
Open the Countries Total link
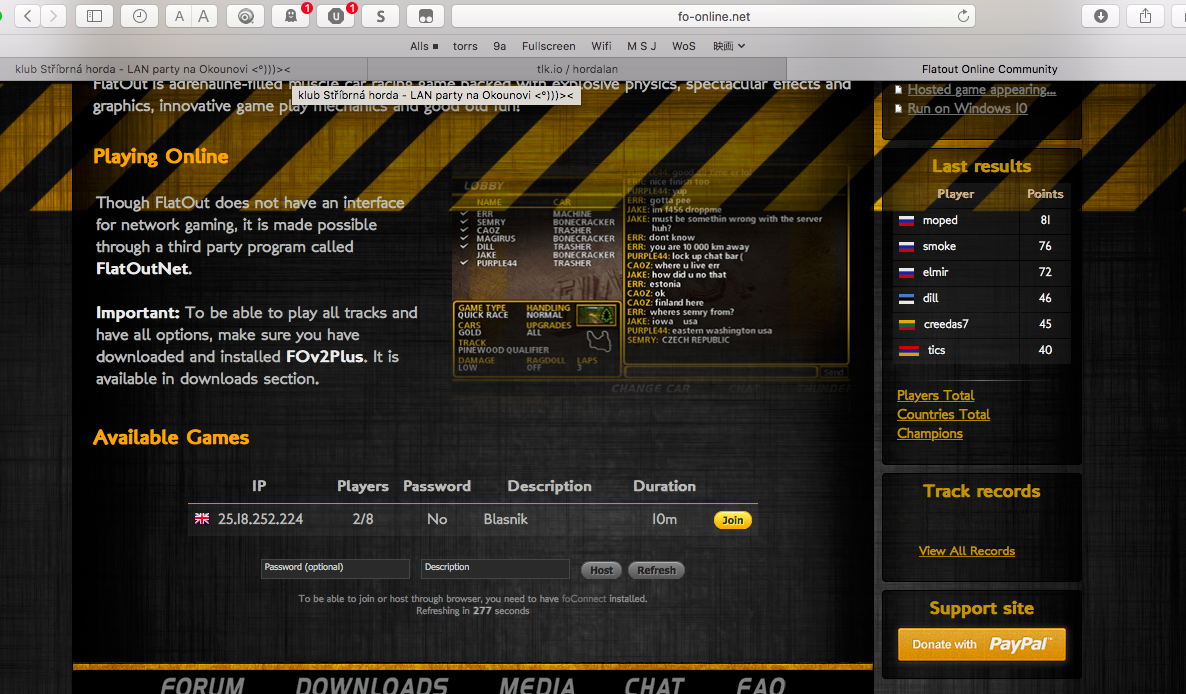pyautogui.click(x=943, y=414)
